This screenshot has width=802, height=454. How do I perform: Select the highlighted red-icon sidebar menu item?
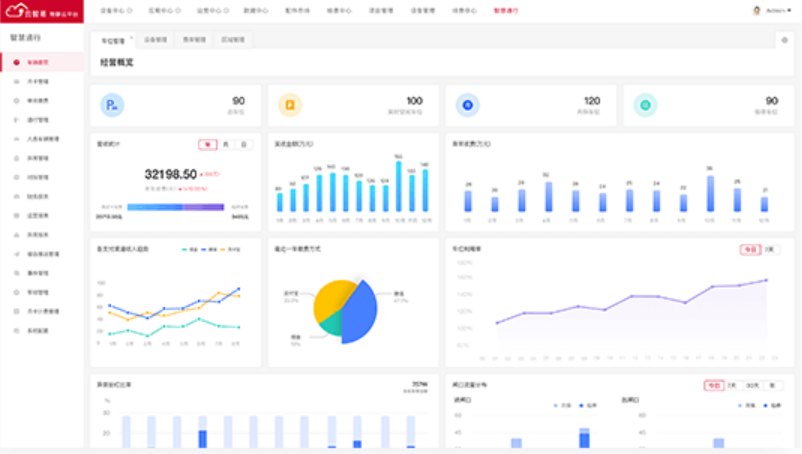coord(37,62)
